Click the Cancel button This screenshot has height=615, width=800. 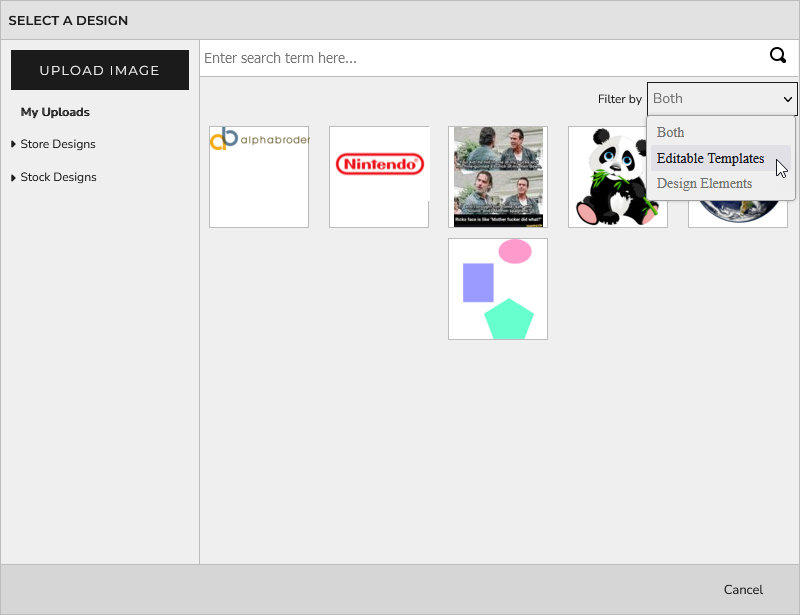(x=743, y=590)
